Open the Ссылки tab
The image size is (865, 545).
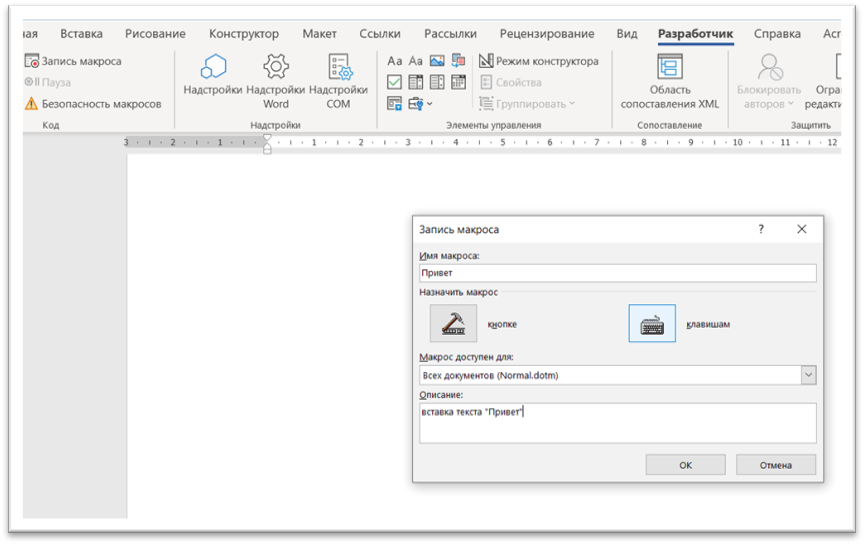click(x=380, y=34)
